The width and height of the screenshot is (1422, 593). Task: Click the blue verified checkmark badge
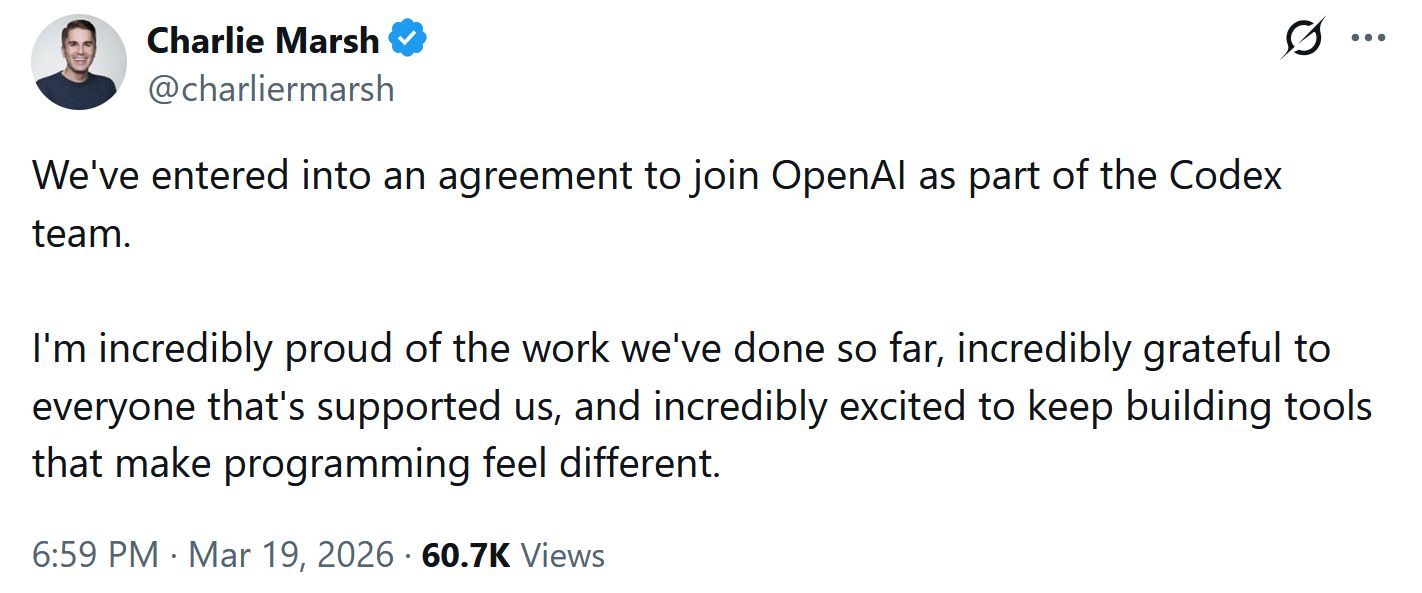pos(408,40)
